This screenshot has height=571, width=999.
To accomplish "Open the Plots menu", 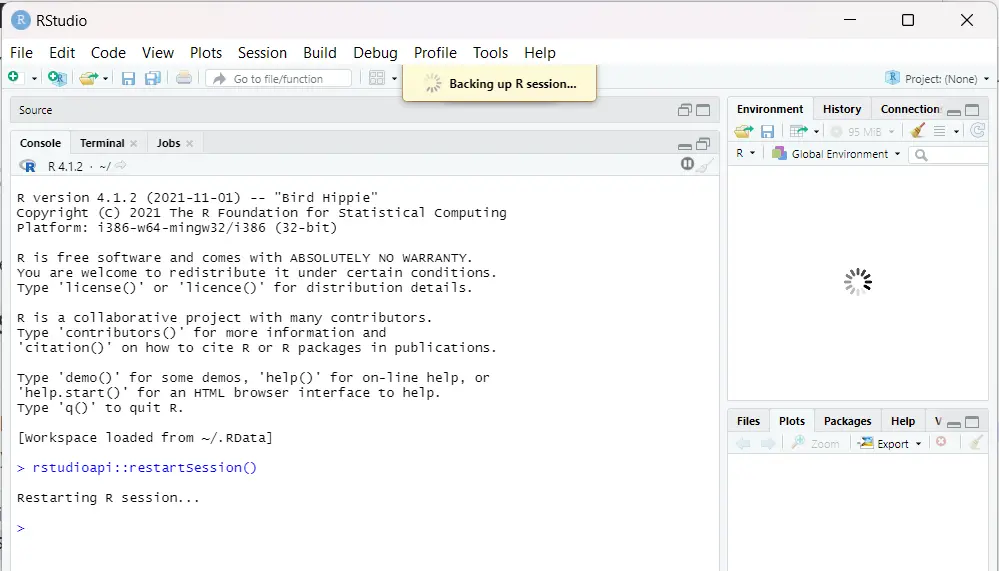I will click(x=206, y=53).
